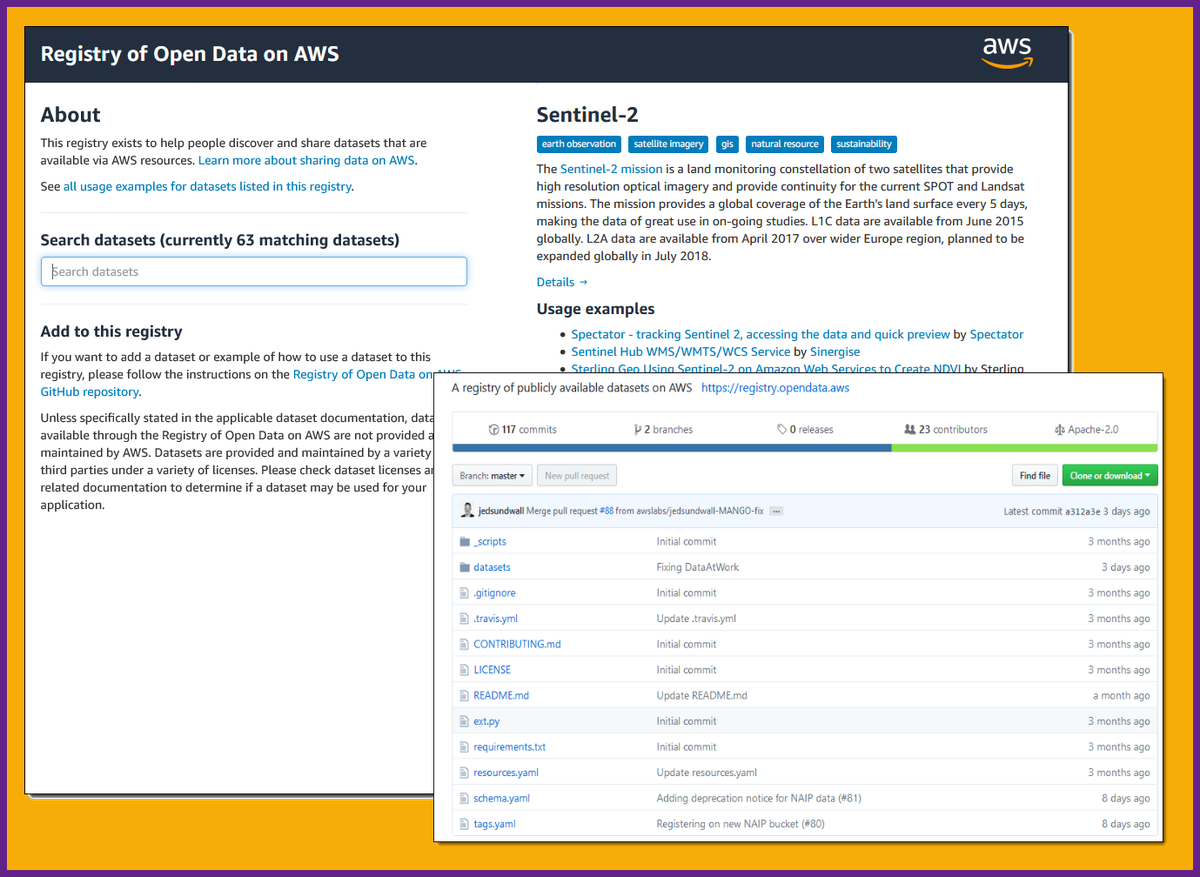Viewport: 1200px width, 877px height.
Task: Open the datasets folder name link
Action: 492,567
